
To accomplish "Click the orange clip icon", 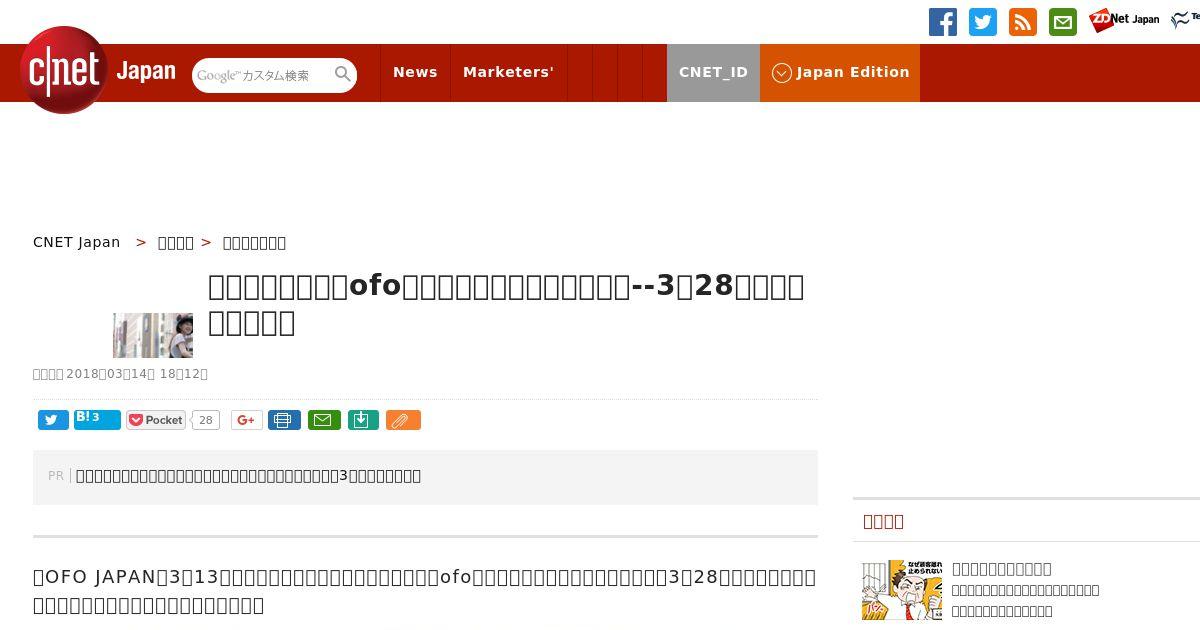I will (x=403, y=420).
